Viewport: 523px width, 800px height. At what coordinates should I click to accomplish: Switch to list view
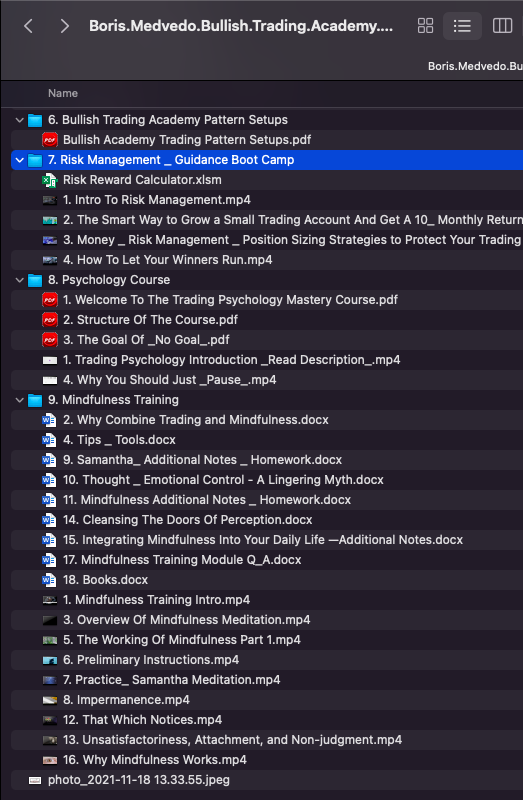click(x=462, y=26)
